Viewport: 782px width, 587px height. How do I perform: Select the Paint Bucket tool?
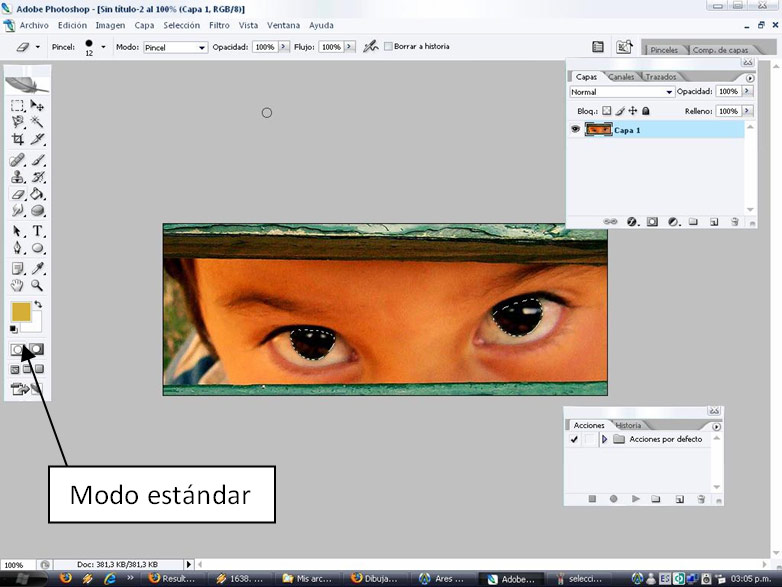[x=37, y=194]
